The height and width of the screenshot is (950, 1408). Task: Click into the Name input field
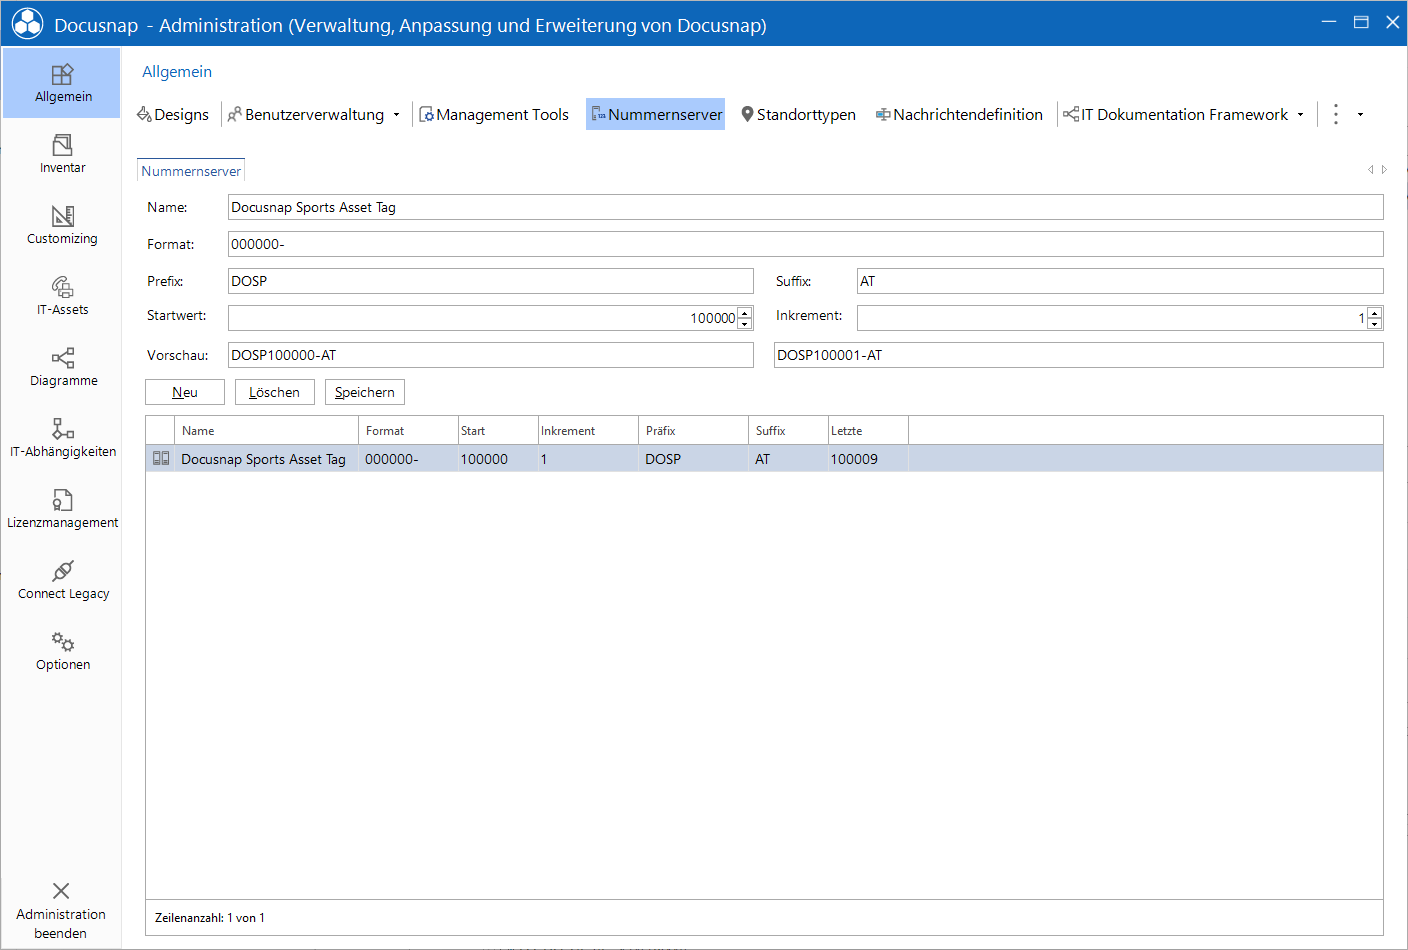click(805, 207)
